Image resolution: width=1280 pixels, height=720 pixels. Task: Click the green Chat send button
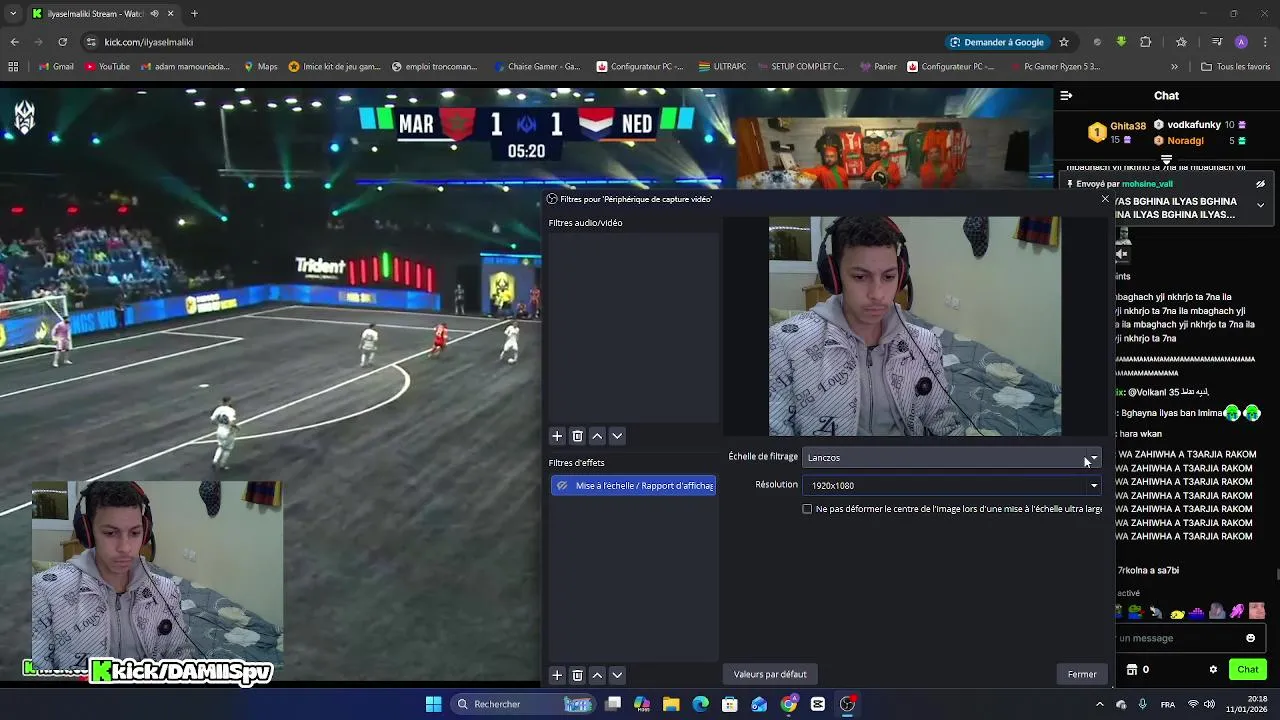point(1248,670)
